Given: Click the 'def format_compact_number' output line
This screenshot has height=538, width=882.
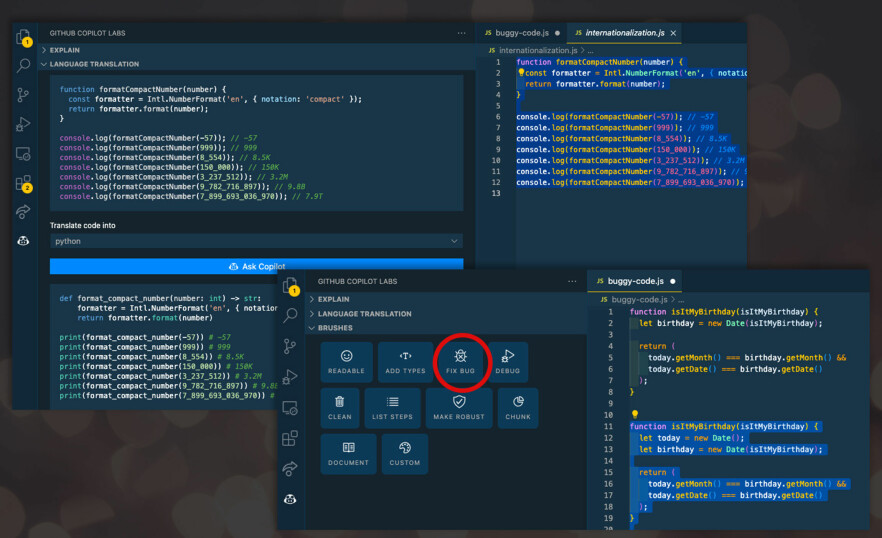Looking at the screenshot, I should point(160,299).
